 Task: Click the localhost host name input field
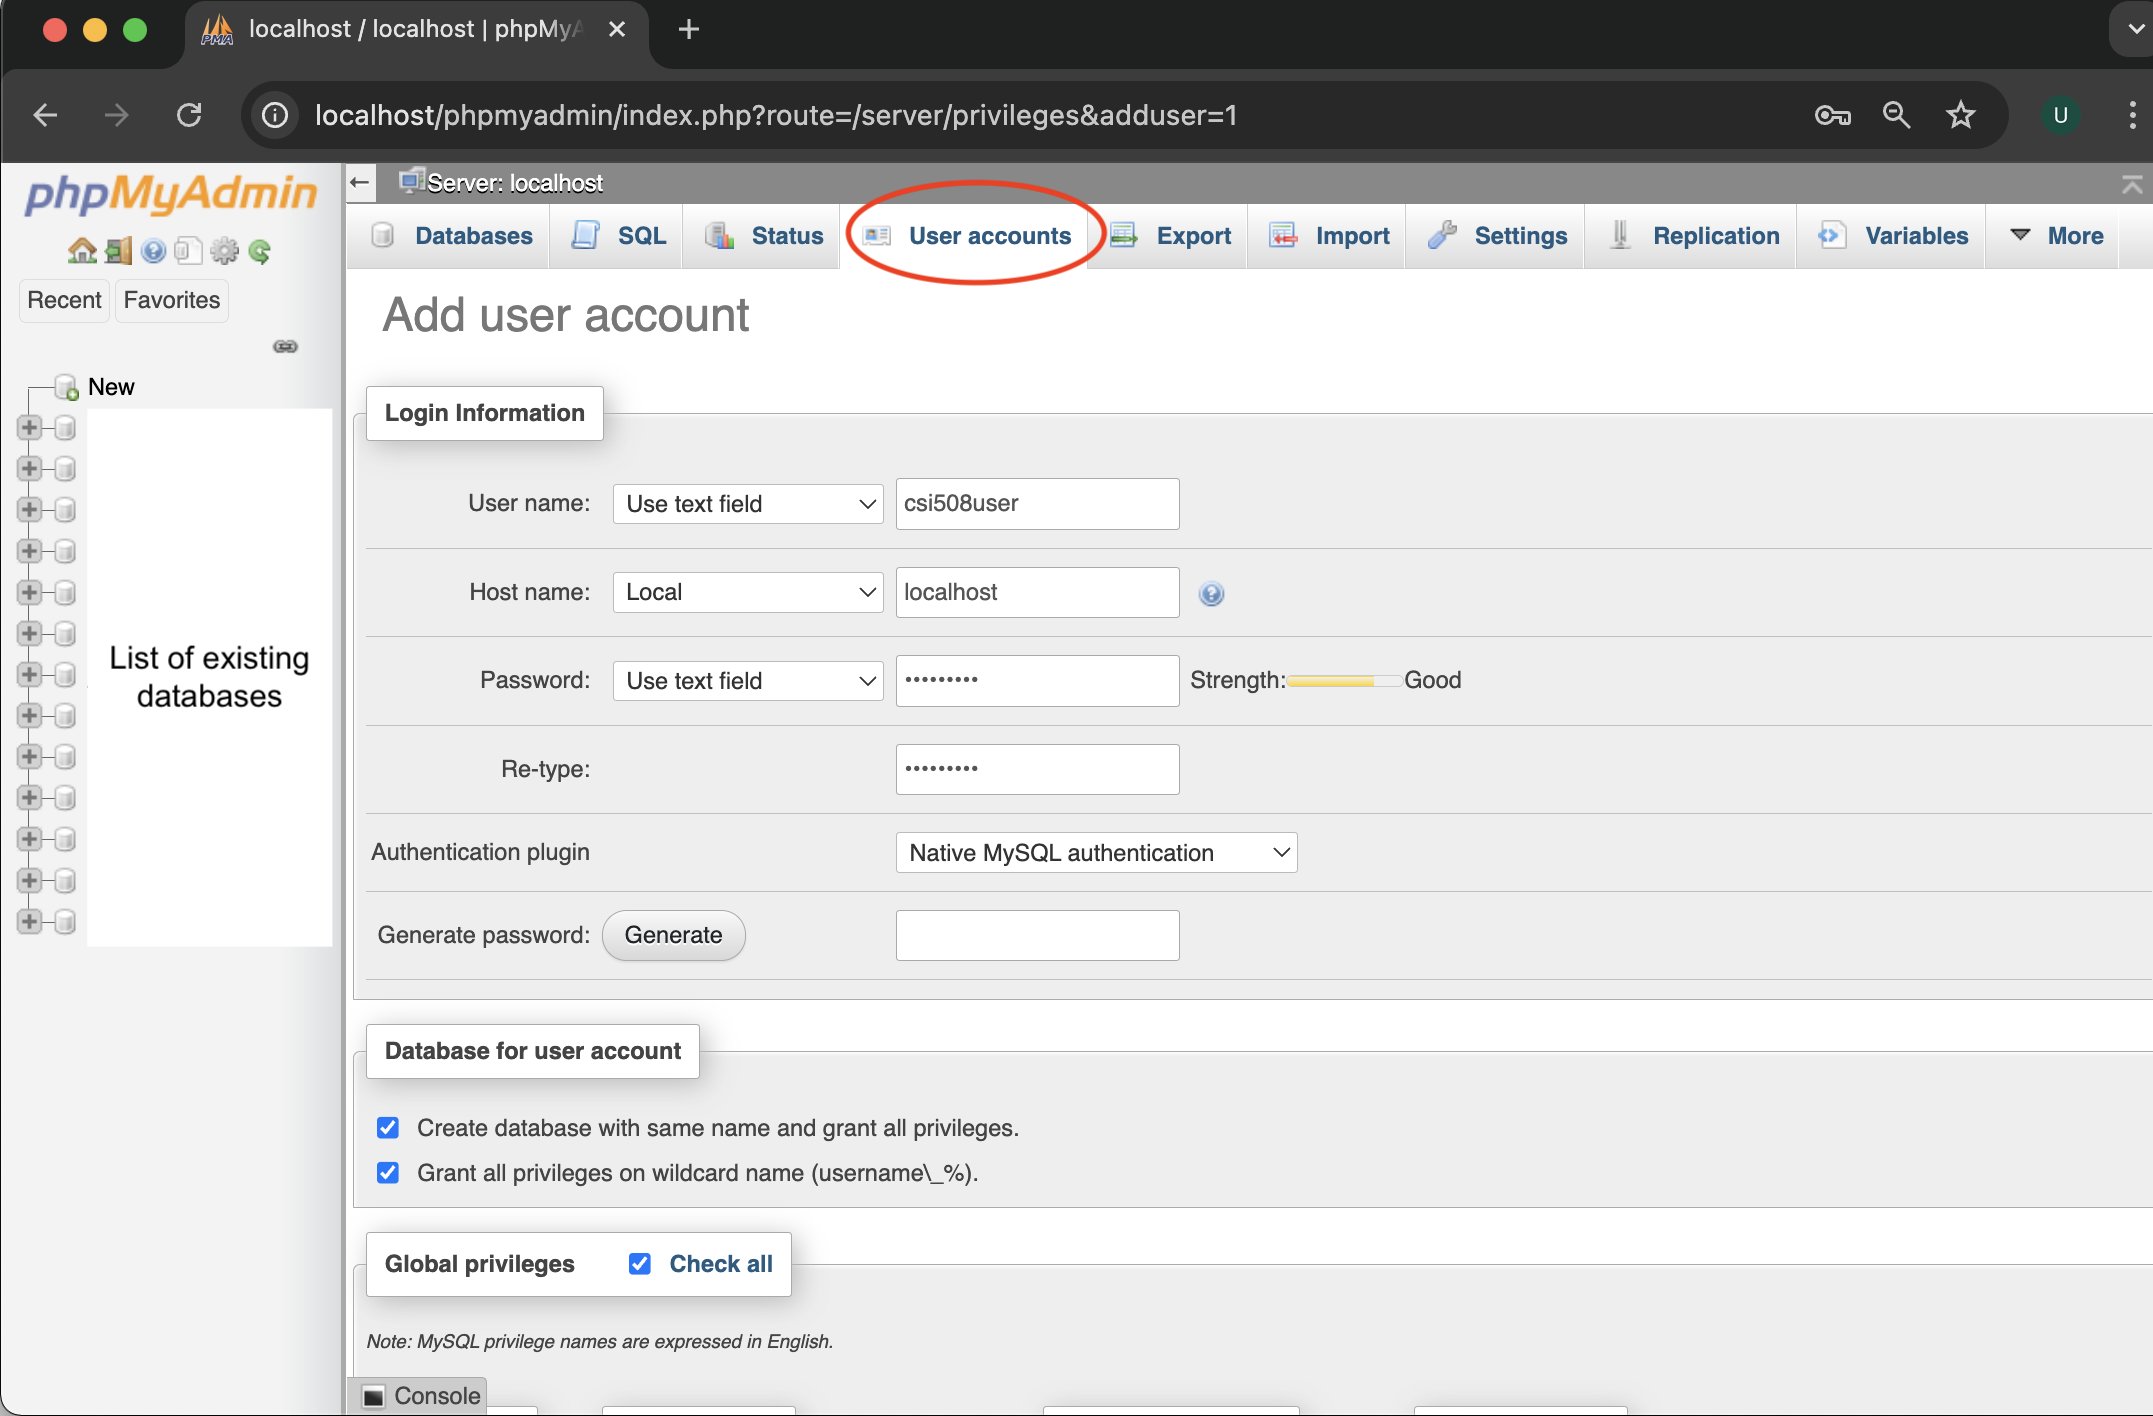tap(1037, 592)
